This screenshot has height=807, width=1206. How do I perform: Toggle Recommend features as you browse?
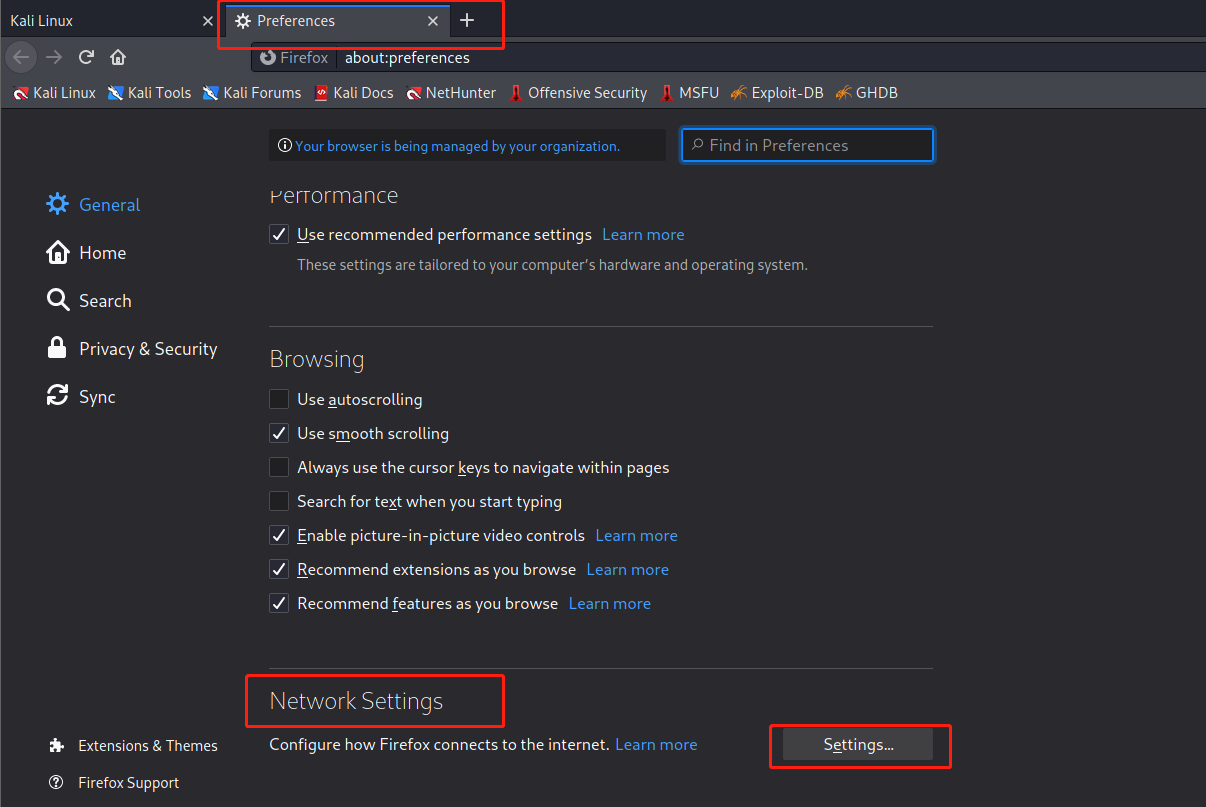tap(279, 604)
